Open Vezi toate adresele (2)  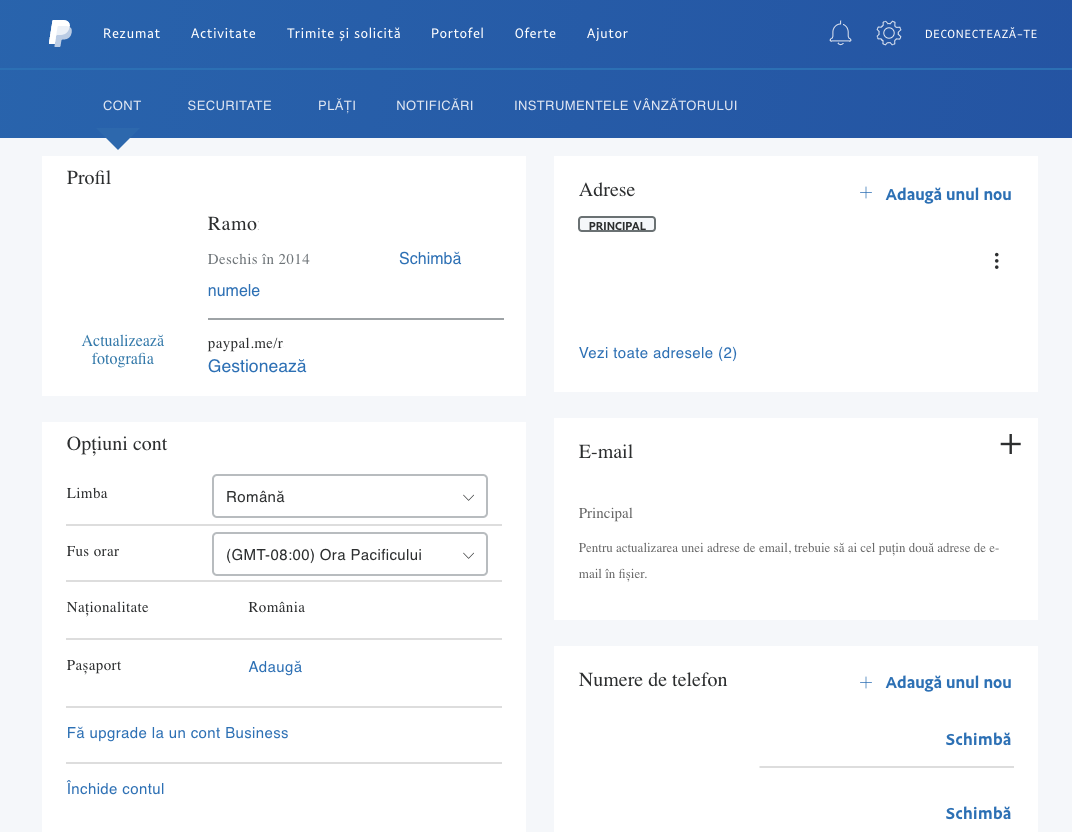[x=657, y=353]
